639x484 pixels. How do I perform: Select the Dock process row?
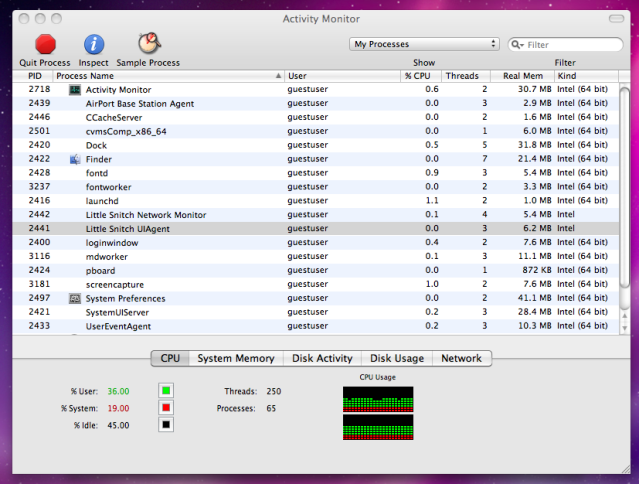point(316,145)
